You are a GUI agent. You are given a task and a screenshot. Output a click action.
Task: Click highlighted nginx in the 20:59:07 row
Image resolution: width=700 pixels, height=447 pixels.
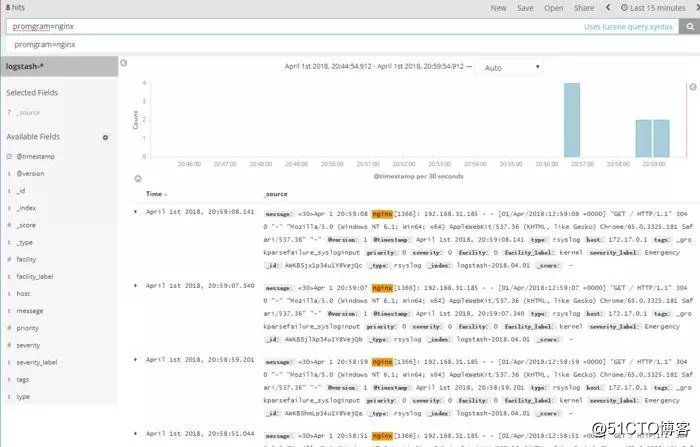(x=382, y=288)
